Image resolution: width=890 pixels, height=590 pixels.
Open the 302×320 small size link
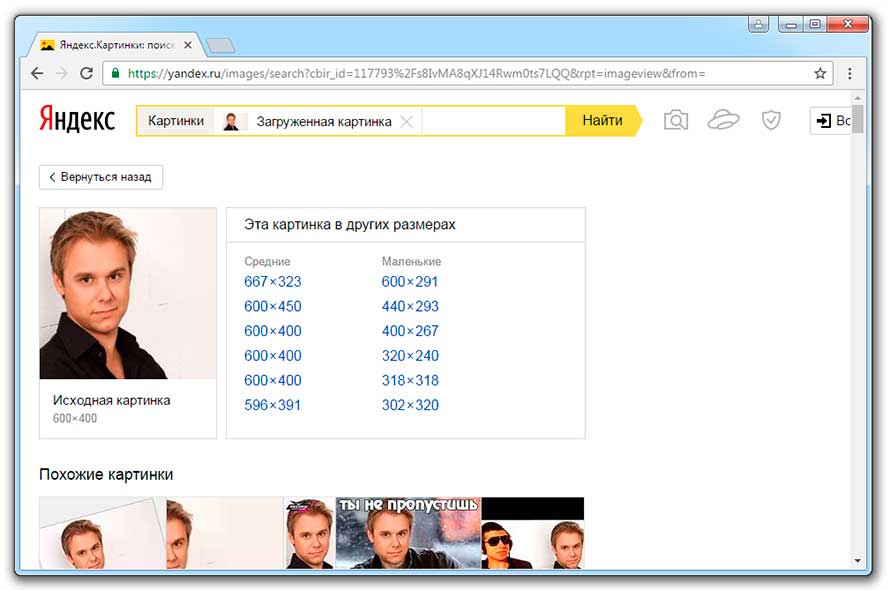pyautogui.click(x=410, y=405)
